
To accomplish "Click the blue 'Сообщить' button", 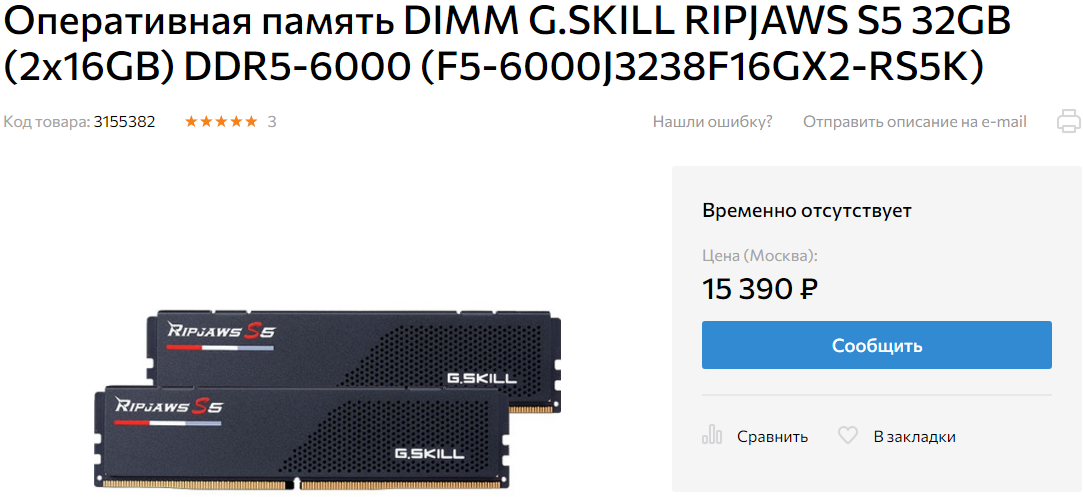I will click(x=876, y=344).
